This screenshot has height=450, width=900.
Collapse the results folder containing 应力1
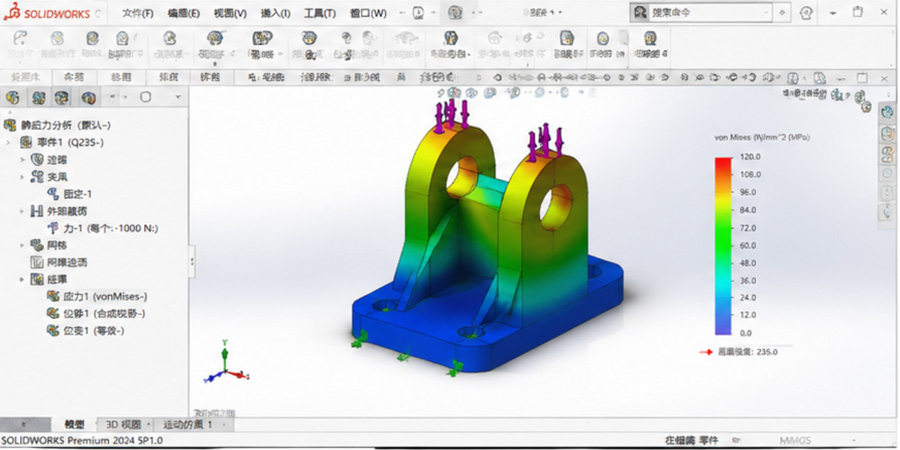[23, 280]
